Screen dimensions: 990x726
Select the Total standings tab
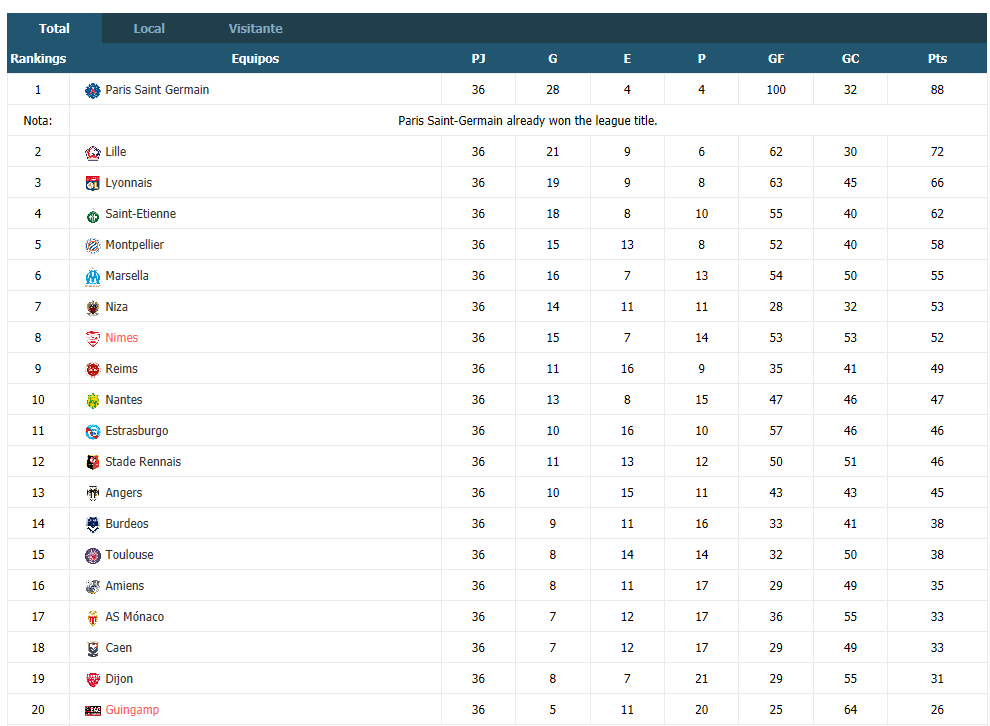coord(54,28)
